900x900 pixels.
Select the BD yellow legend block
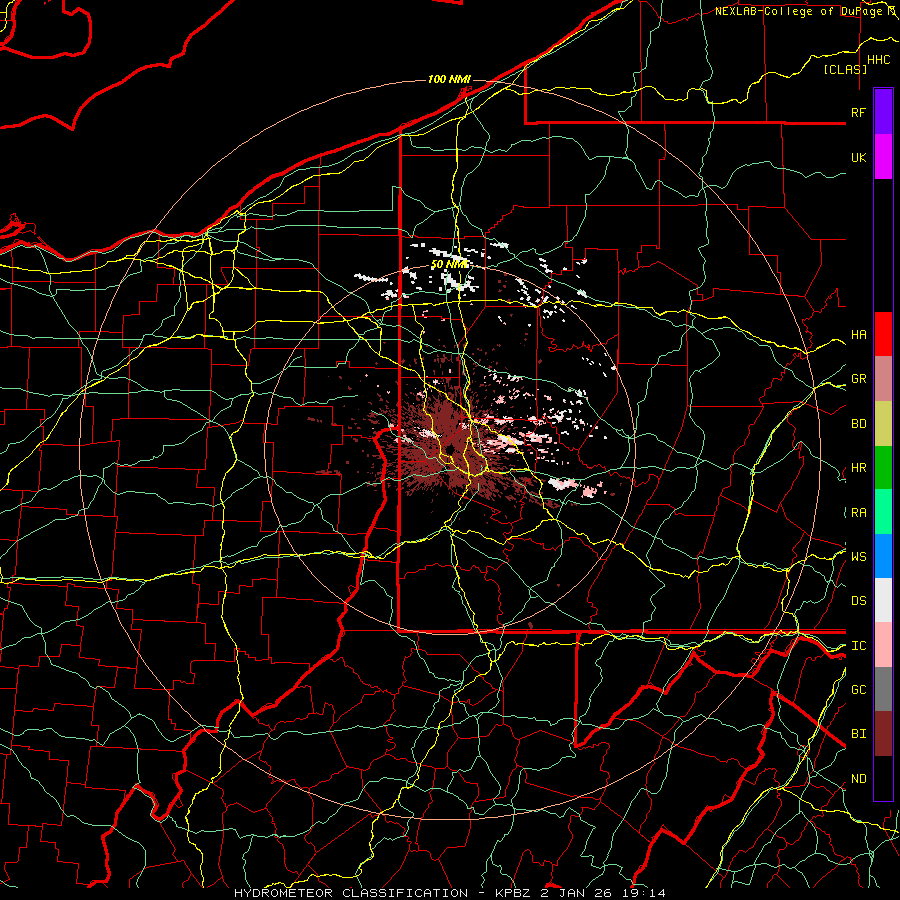883,424
